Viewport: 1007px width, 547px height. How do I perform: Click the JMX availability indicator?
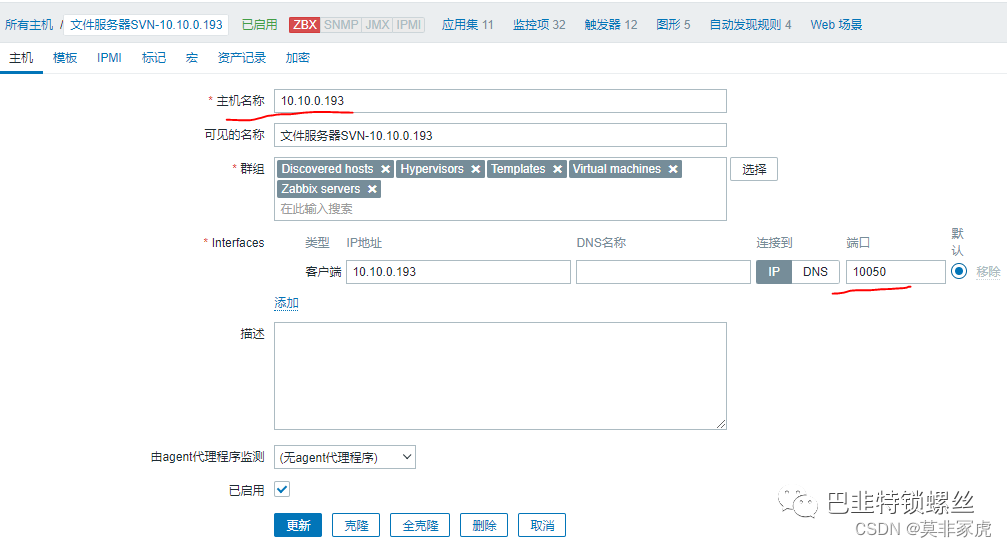tap(378, 24)
